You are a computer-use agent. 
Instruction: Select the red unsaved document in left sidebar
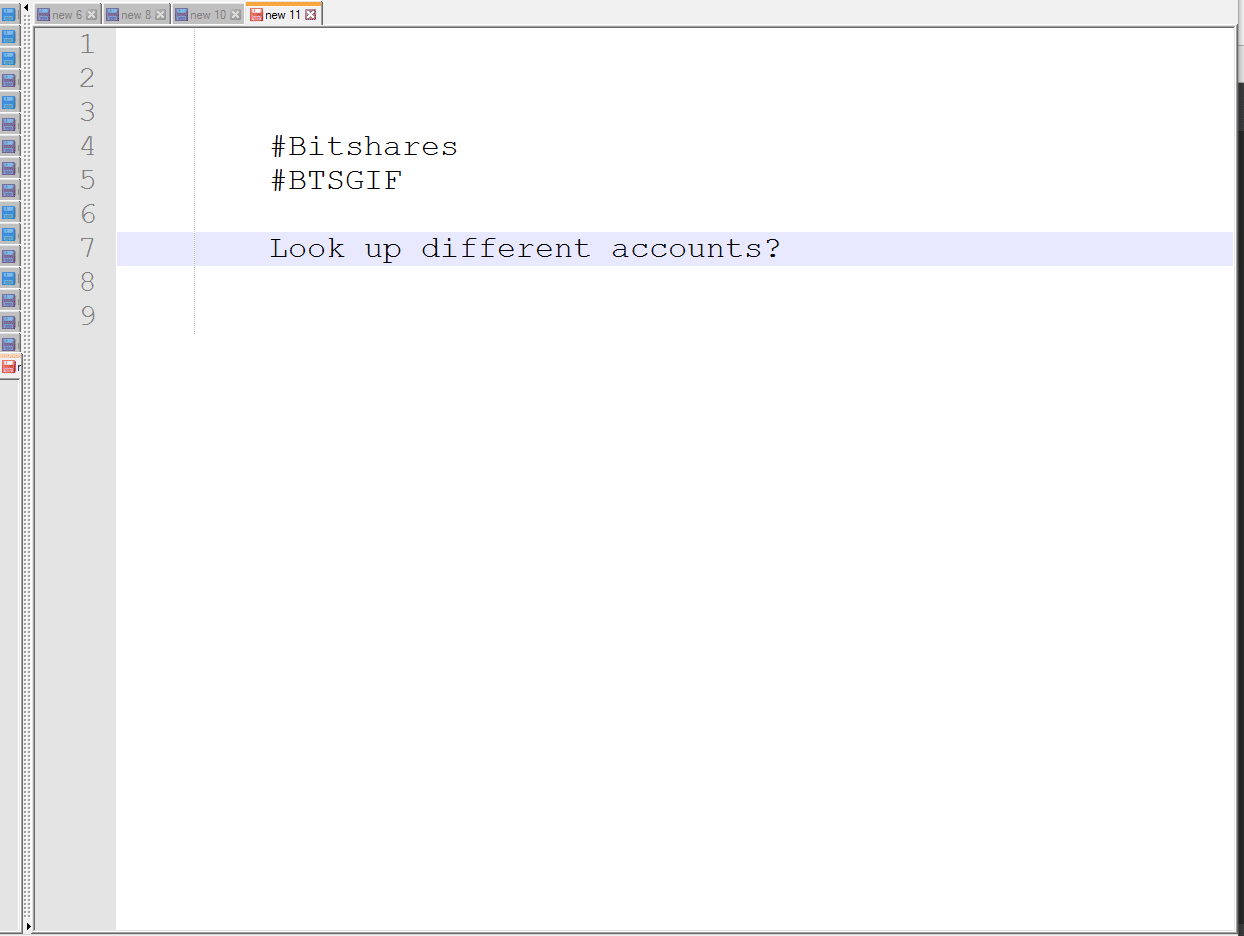click(x=9, y=367)
